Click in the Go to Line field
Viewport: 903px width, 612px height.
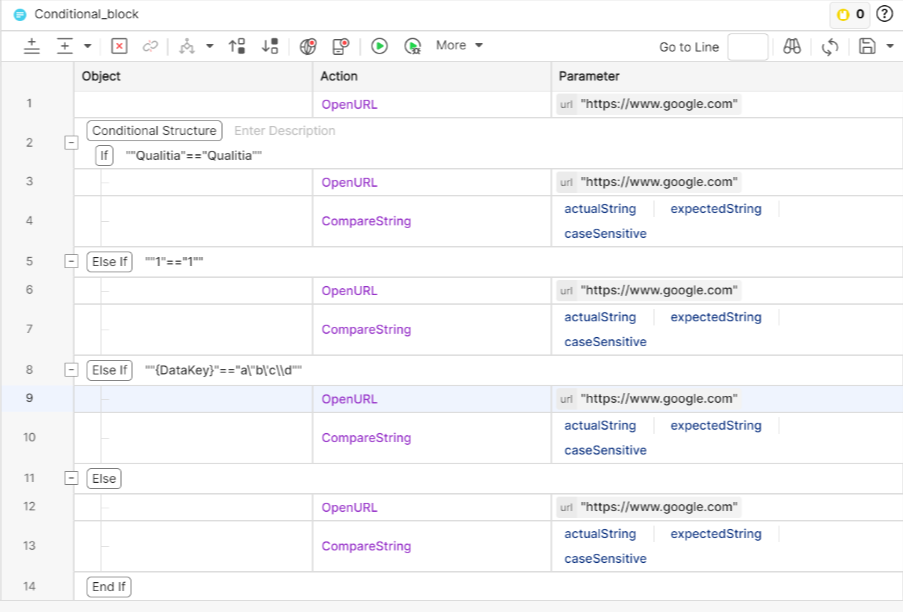pyautogui.click(x=747, y=47)
